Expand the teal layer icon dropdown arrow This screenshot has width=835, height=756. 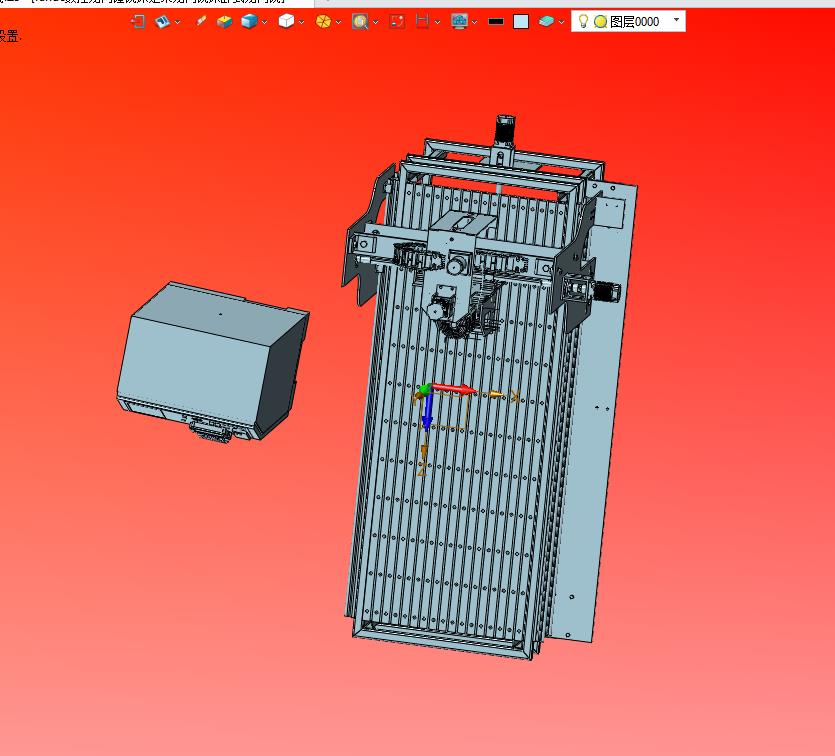561,22
